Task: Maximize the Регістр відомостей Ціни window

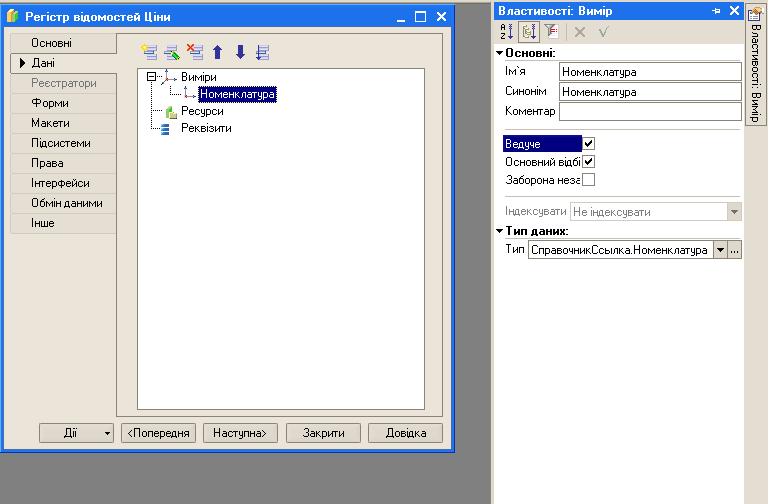Action: click(420, 16)
